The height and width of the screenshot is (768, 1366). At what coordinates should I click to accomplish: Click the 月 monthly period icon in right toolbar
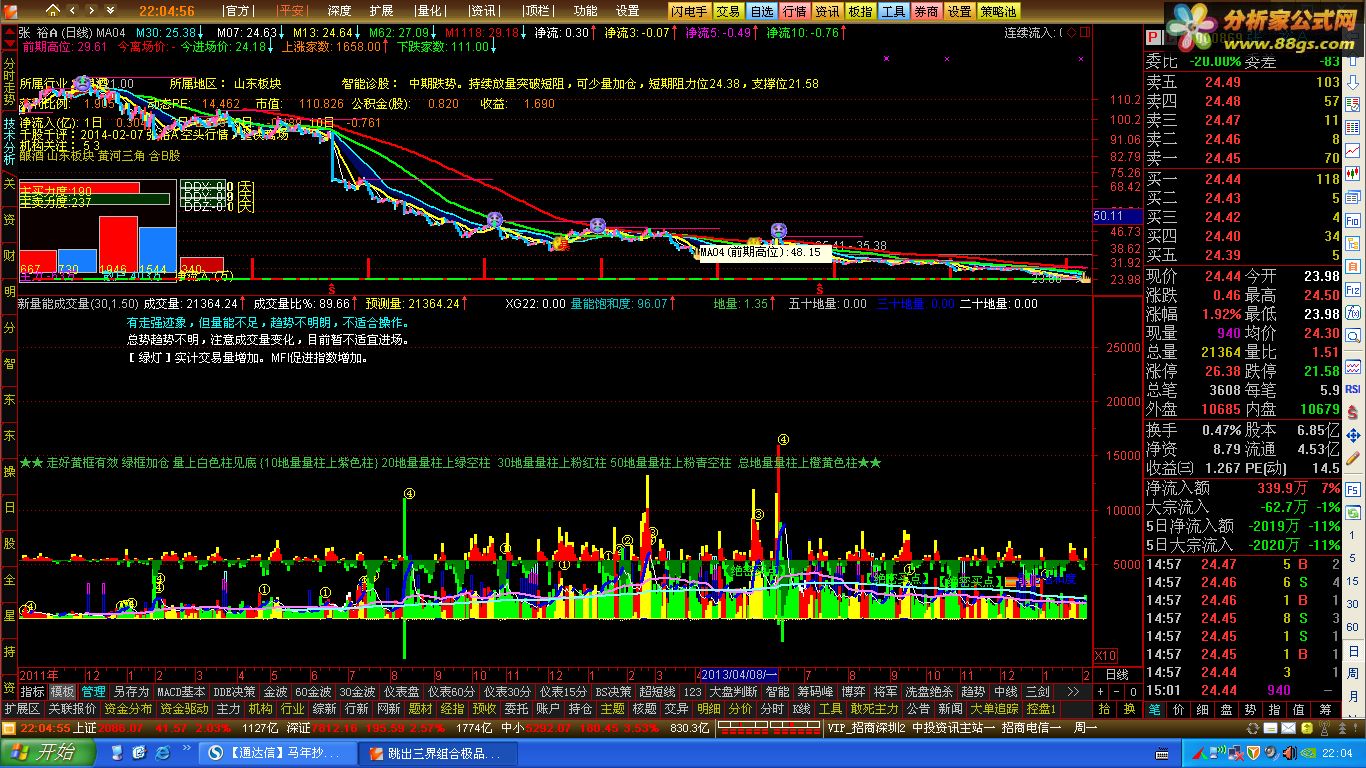[x=1353, y=696]
